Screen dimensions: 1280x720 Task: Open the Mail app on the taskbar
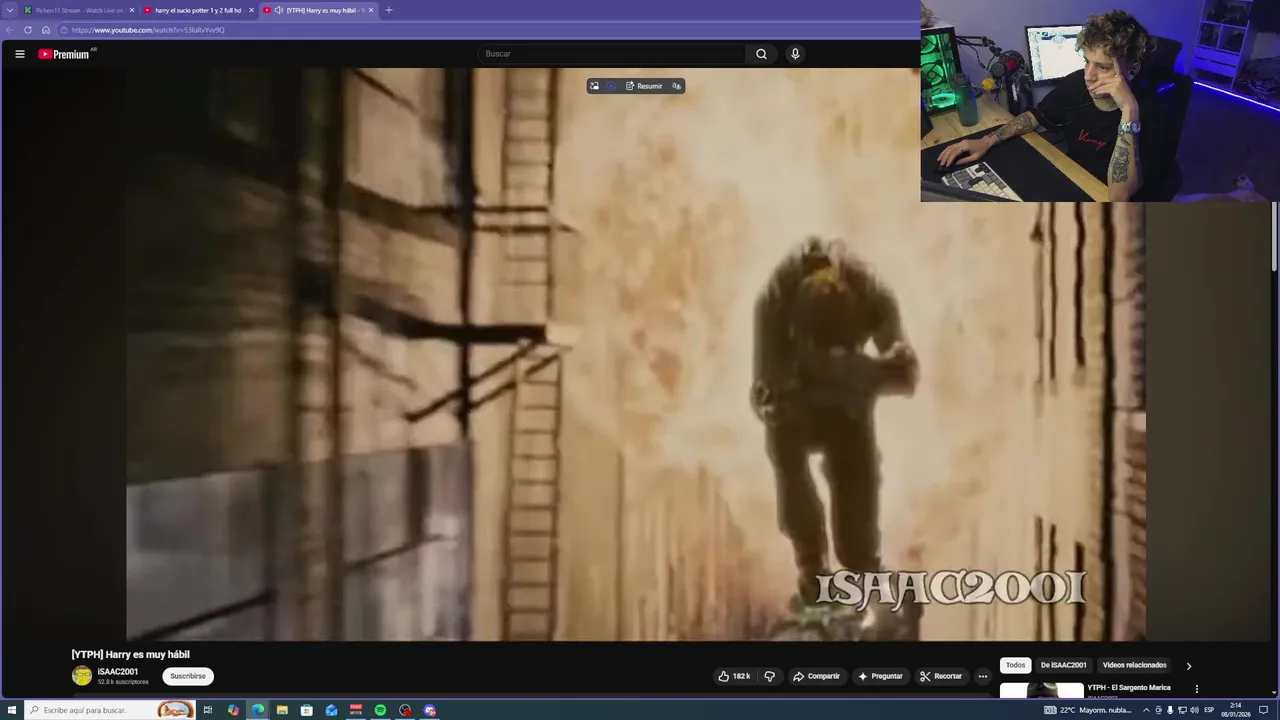[331, 710]
